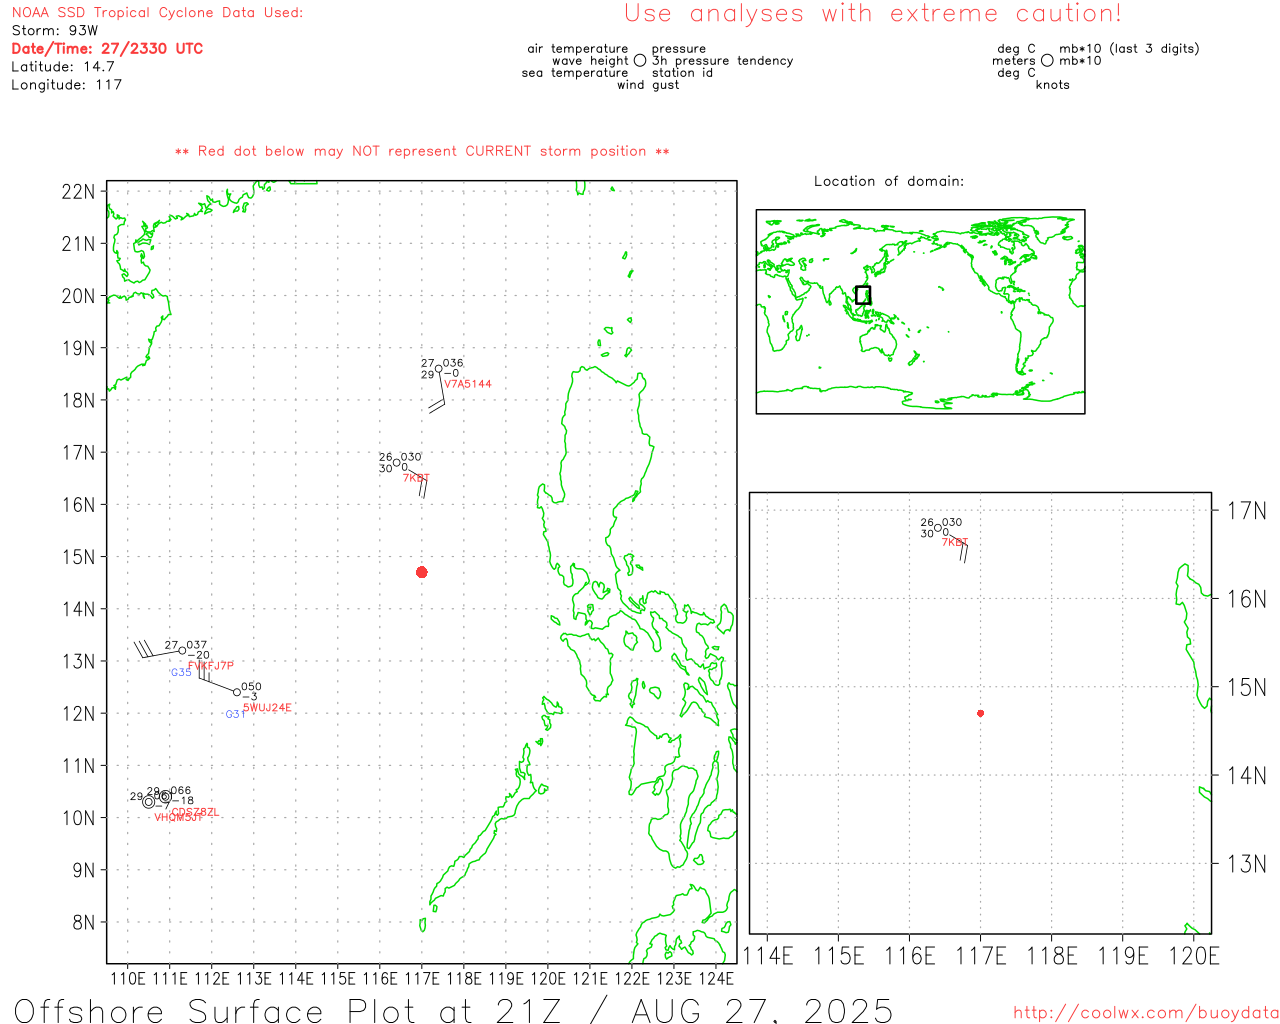Select station circle for 5WUJ24E
Viewport: 1280px width, 1024px height.
click(x=237, y=692)
